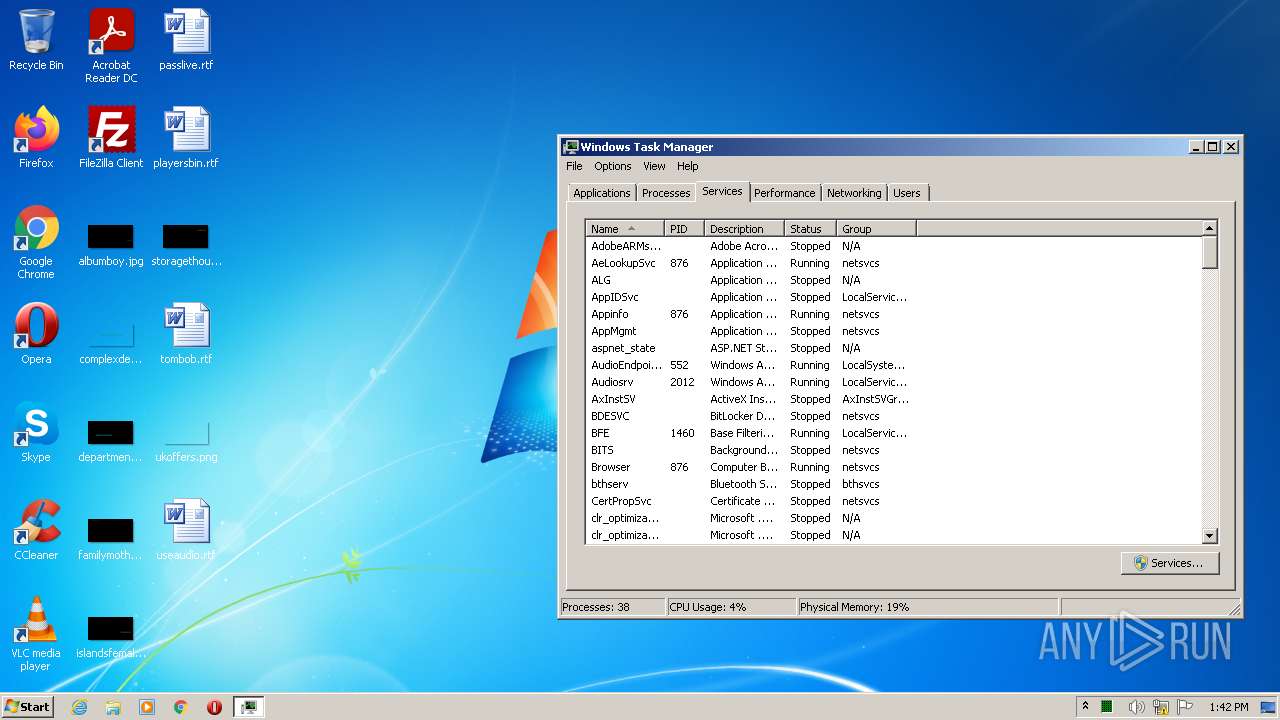Click services list scroll down arrow
This screenshot has height=720, width=1280.
pos(1209,536)
